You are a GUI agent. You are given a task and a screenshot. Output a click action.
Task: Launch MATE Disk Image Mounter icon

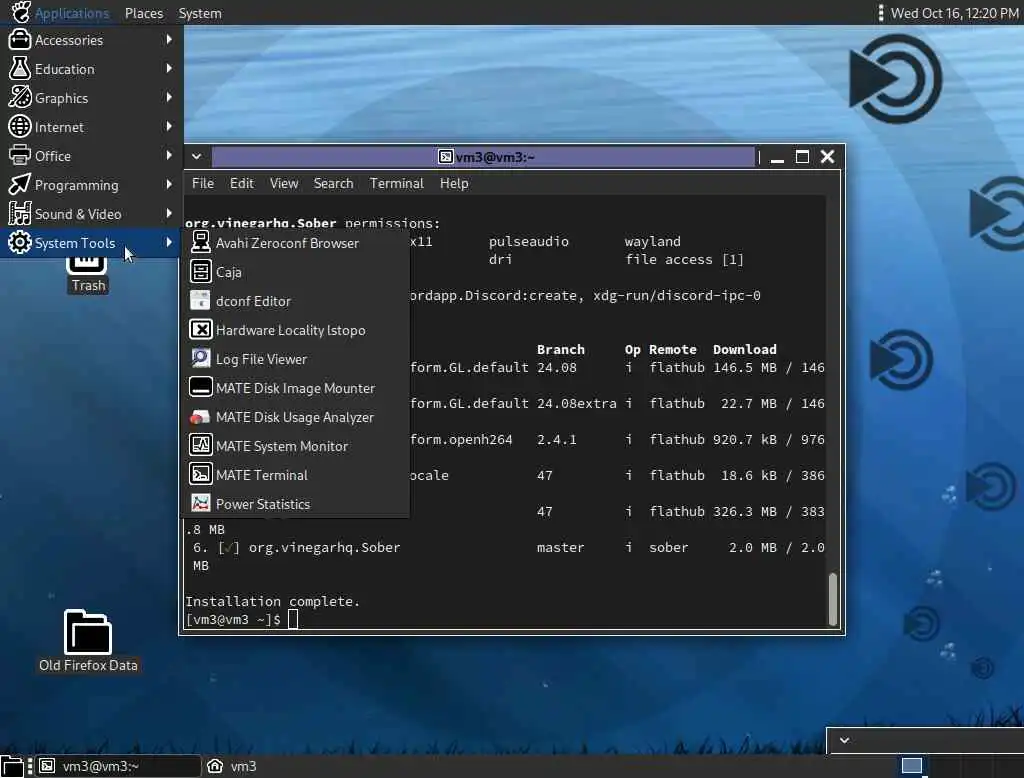(x=200, y=387)
